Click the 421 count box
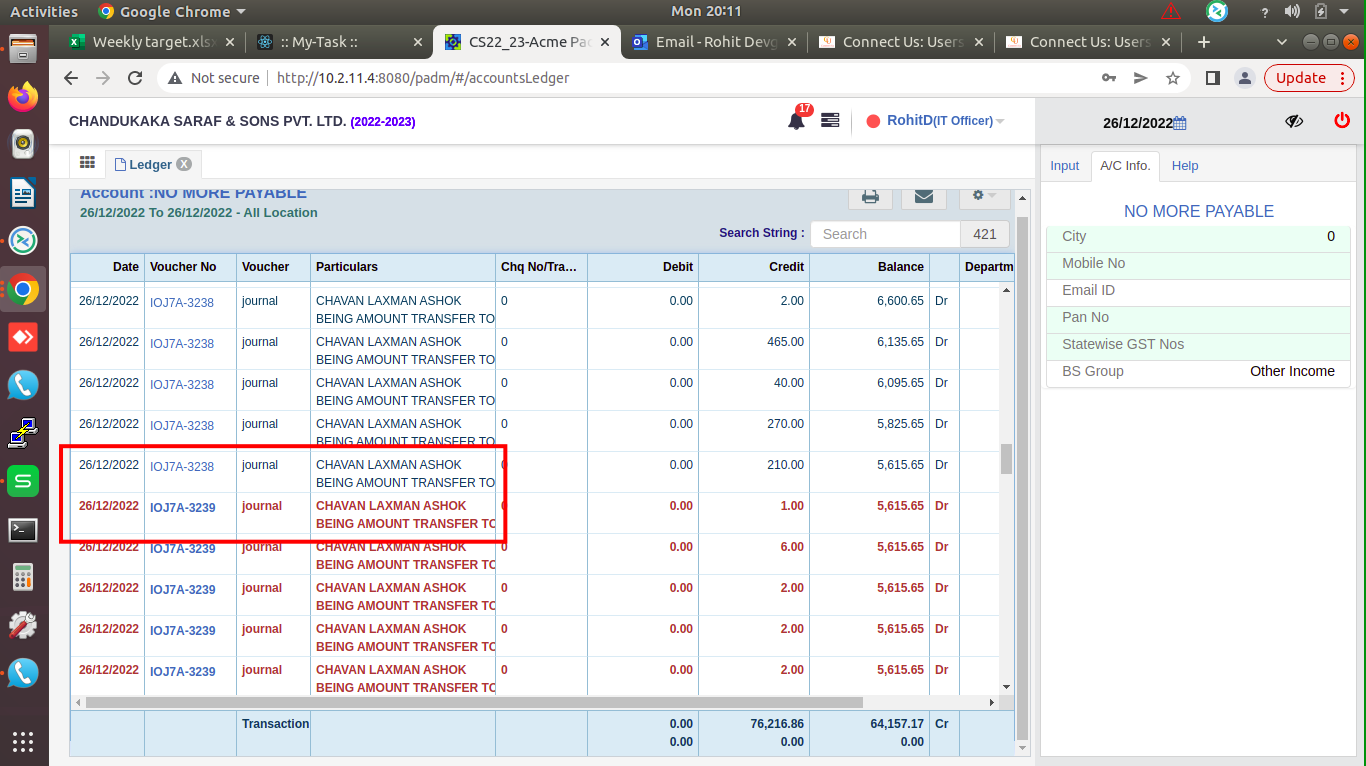The height and width of the screenshot is (766, 1366). pyautogui.click(x=985, y=234)
